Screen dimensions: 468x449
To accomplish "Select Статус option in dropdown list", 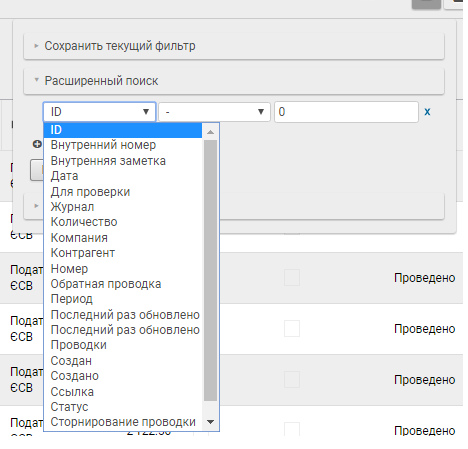I will click(69, 407).
